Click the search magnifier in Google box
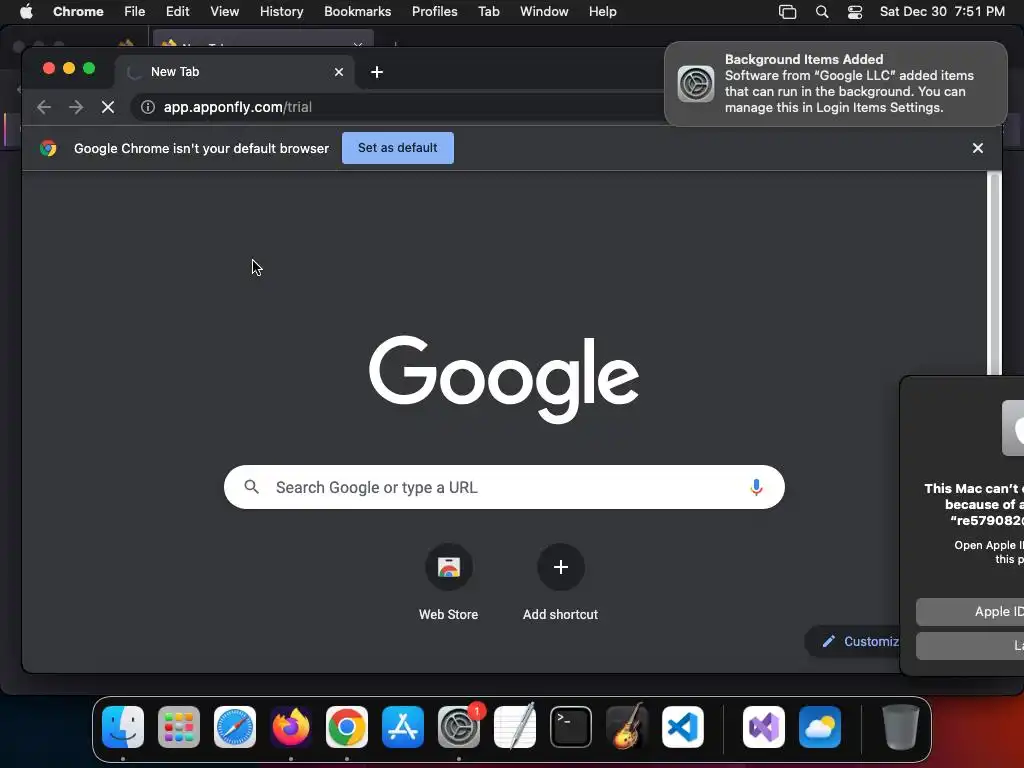Screen dimensions: 1024x768 pos(251,487)
